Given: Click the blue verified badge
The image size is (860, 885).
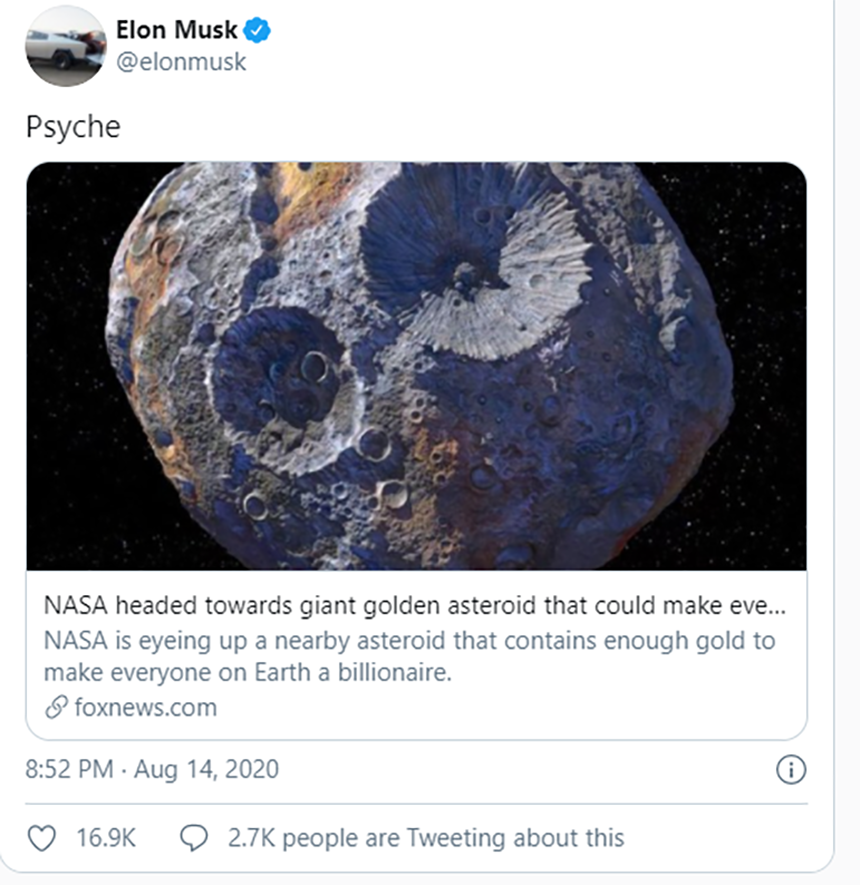Looking at the screenshot, I should click(x=259, y=31).
